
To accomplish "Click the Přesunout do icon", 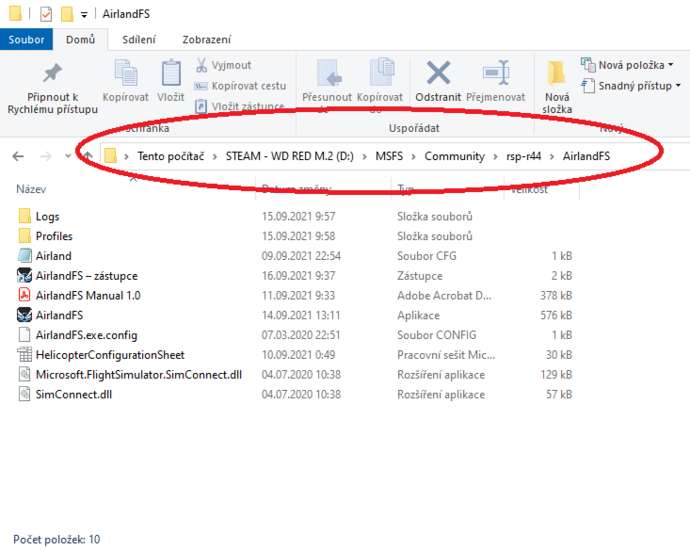I will tap(329, 73).
